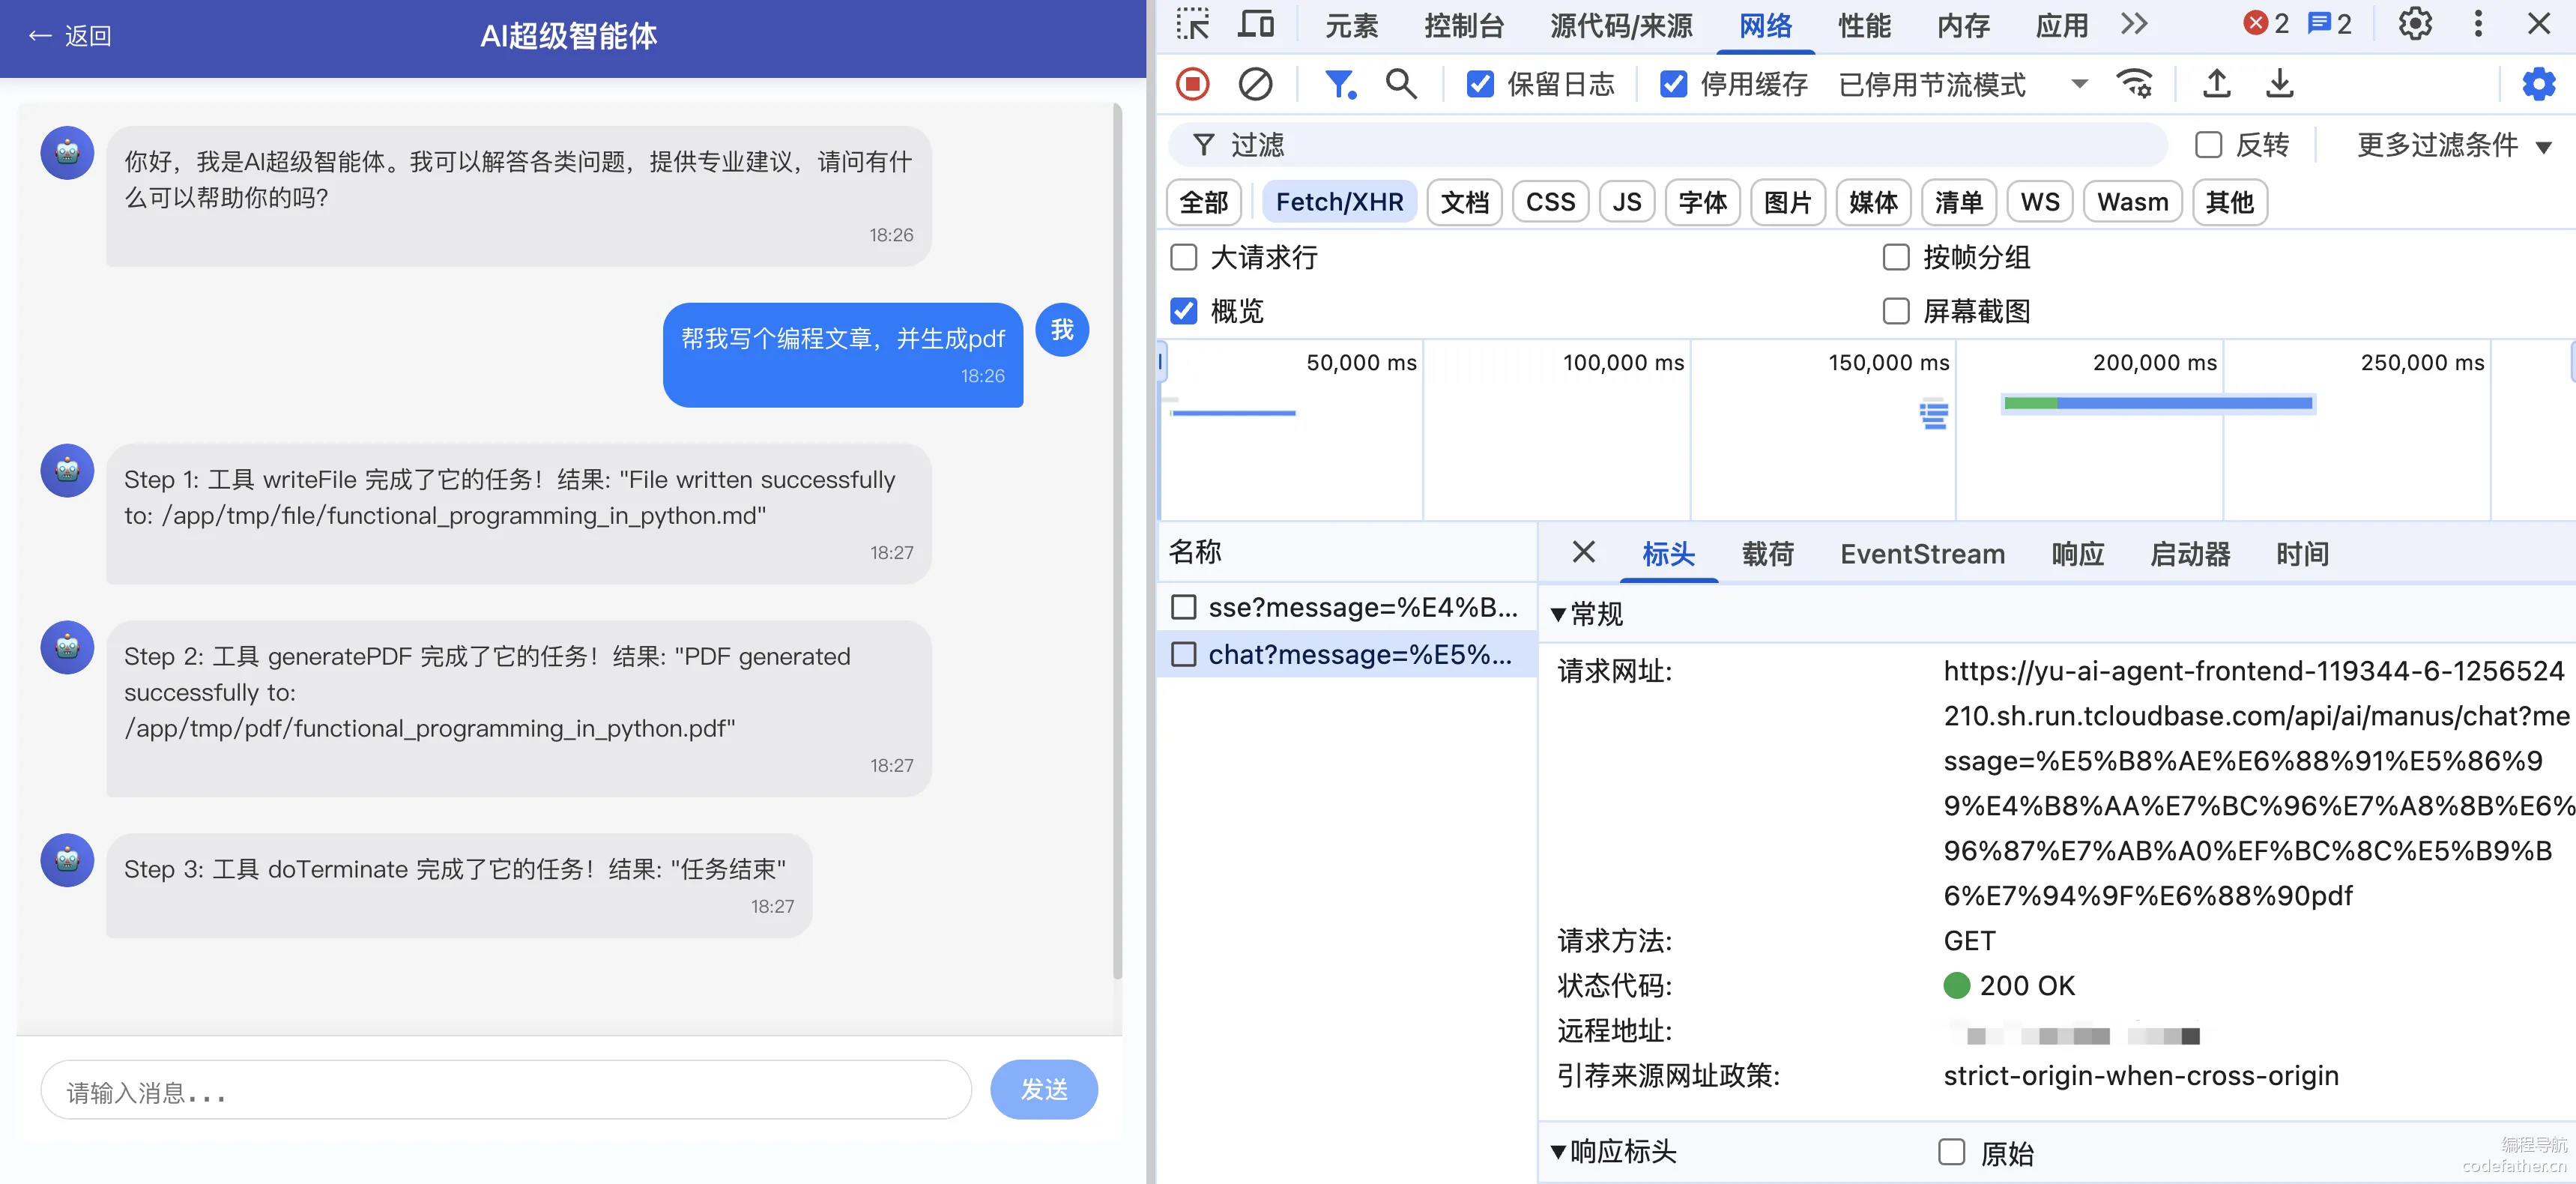The width and height of the screenshot is (2576, 1184).
Task: Click the user avatar labeled 我
Action: pyautogui.click(x=1062, y=330)
